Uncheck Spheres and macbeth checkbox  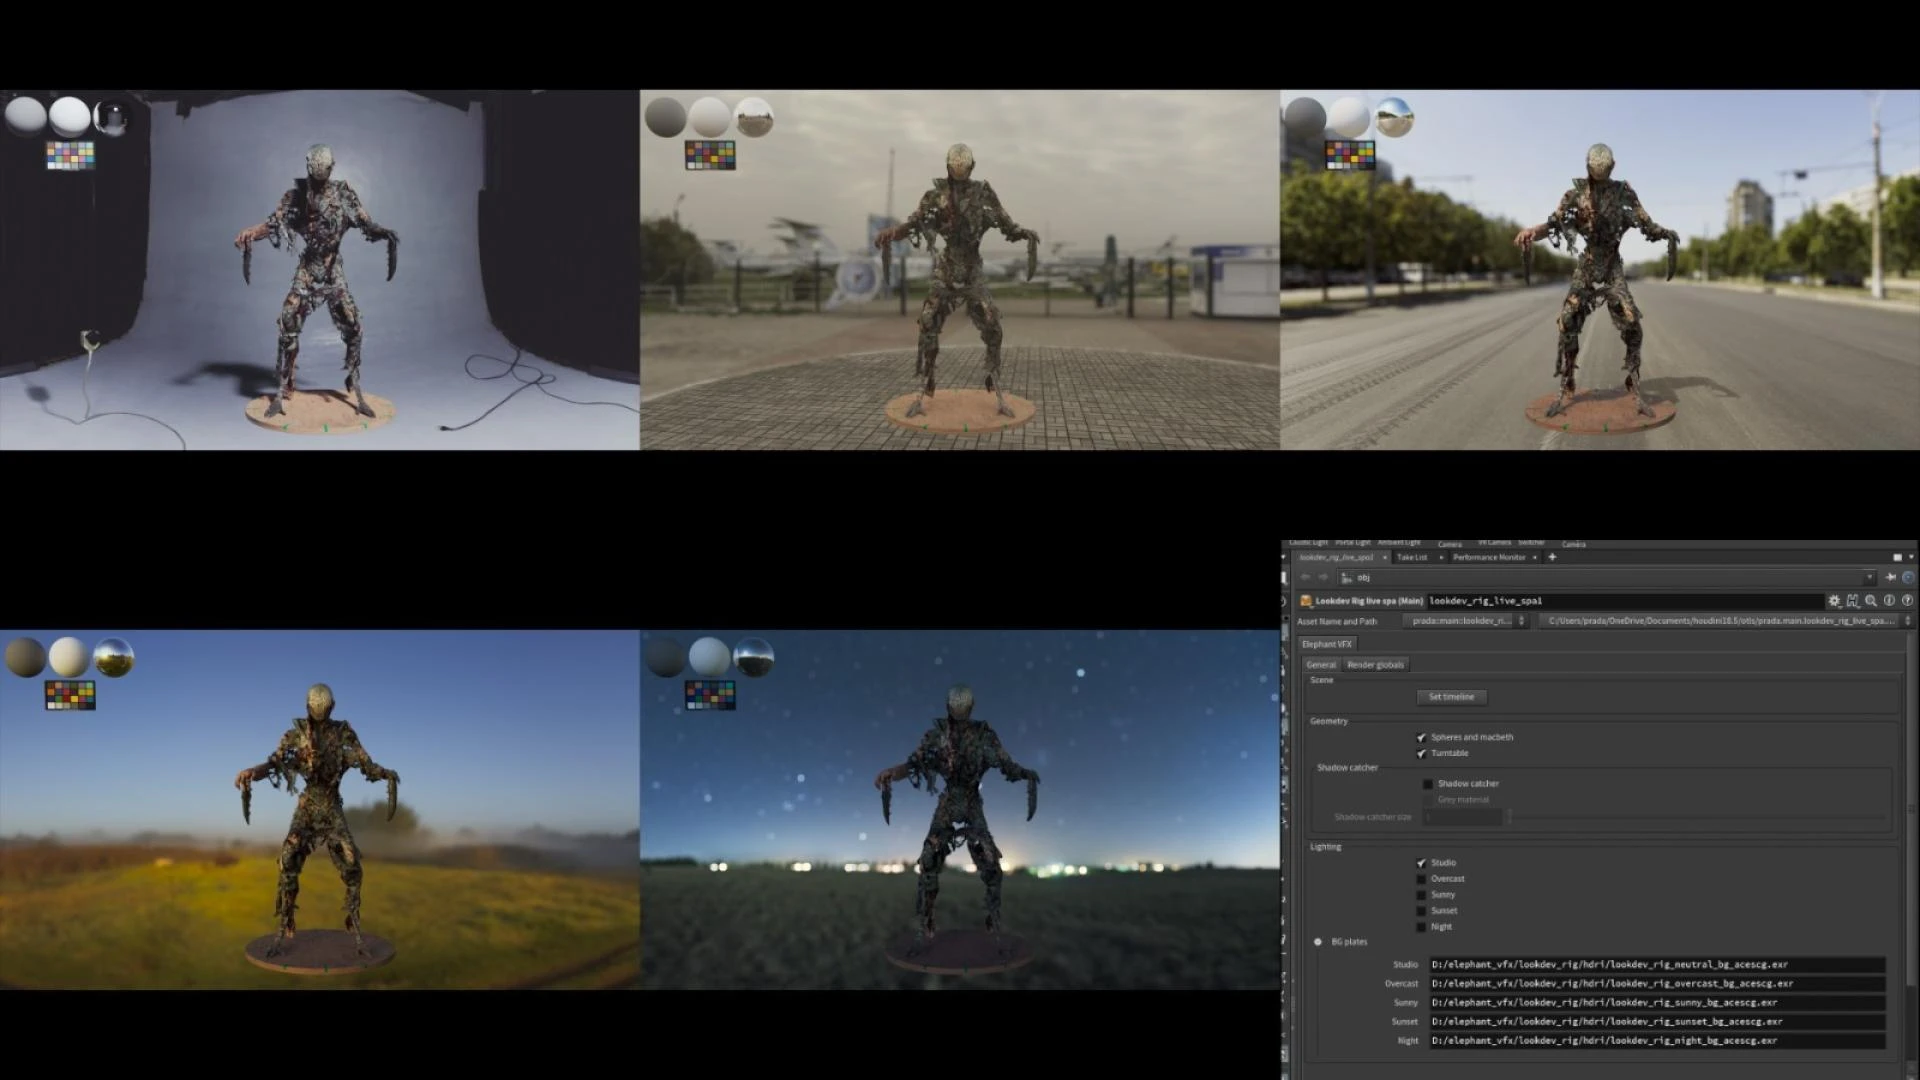1421,737
